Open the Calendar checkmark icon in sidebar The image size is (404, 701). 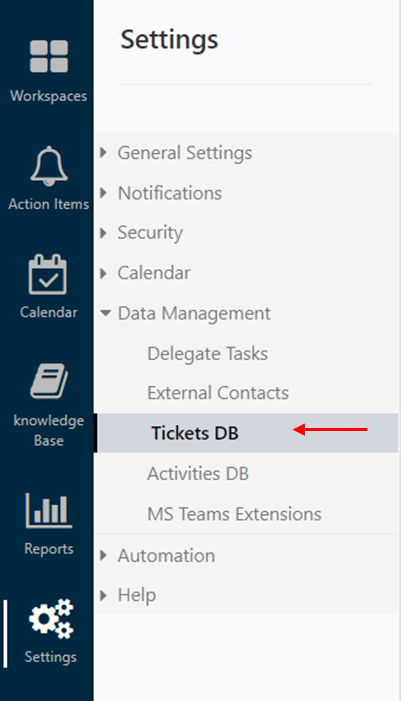(x=48, y=274)
